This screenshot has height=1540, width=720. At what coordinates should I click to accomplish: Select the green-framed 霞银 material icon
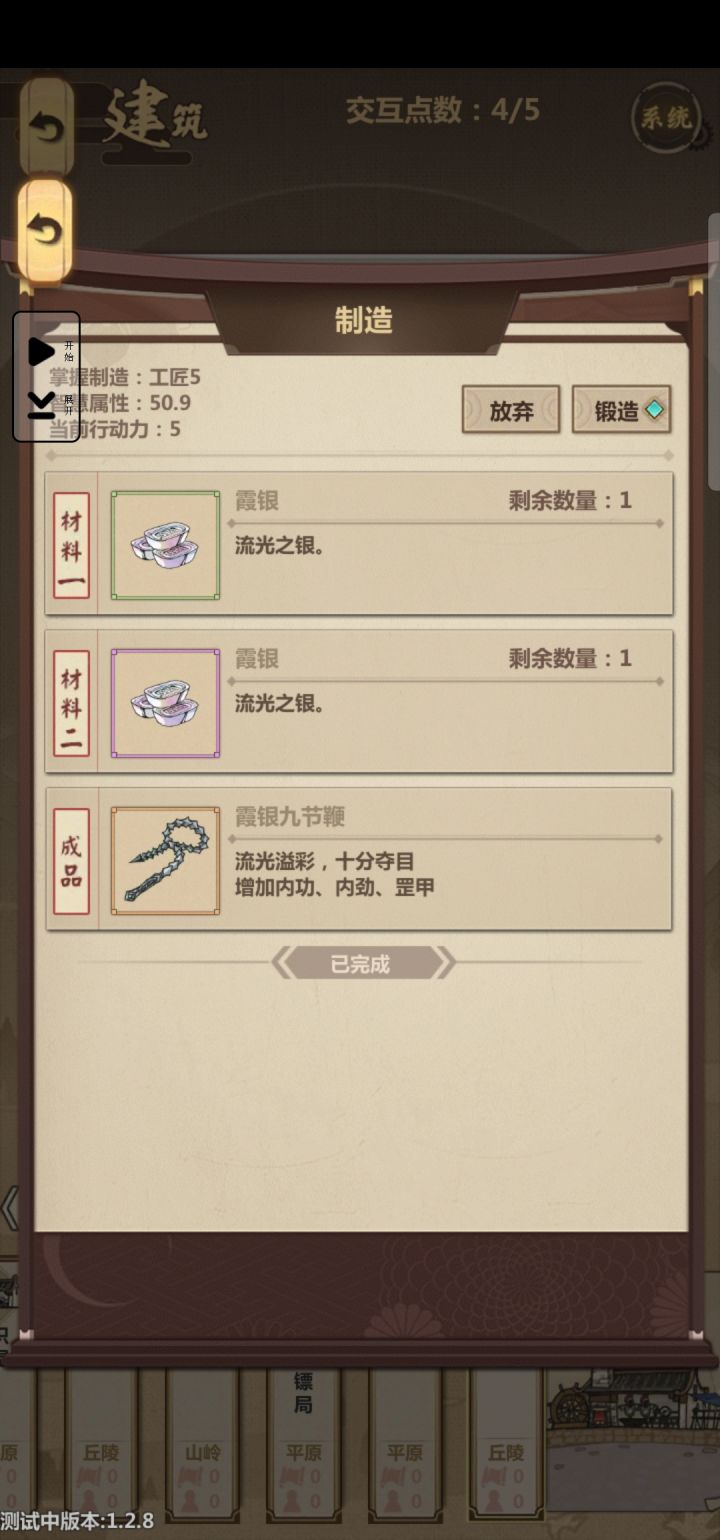tap(165, 545)
